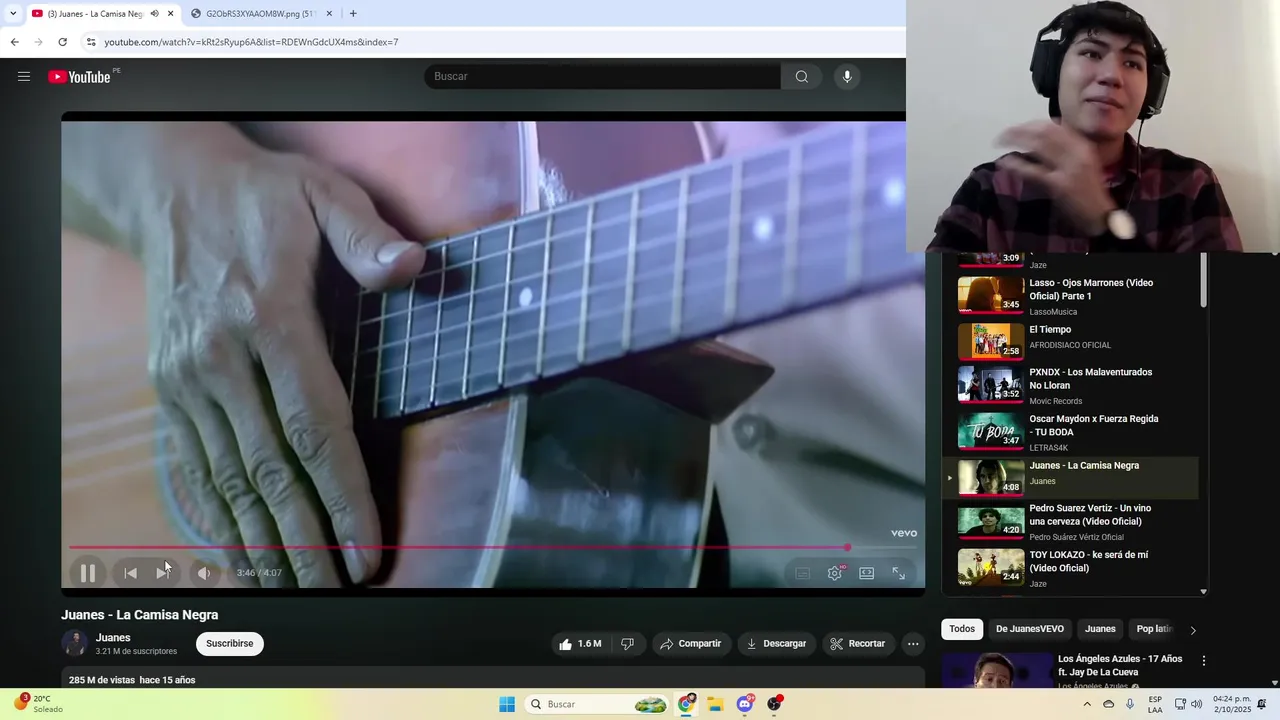Select the De JuanesVEVO filter chip
The height and width of the screenshot is (720, 1280).
point(1030,629)
